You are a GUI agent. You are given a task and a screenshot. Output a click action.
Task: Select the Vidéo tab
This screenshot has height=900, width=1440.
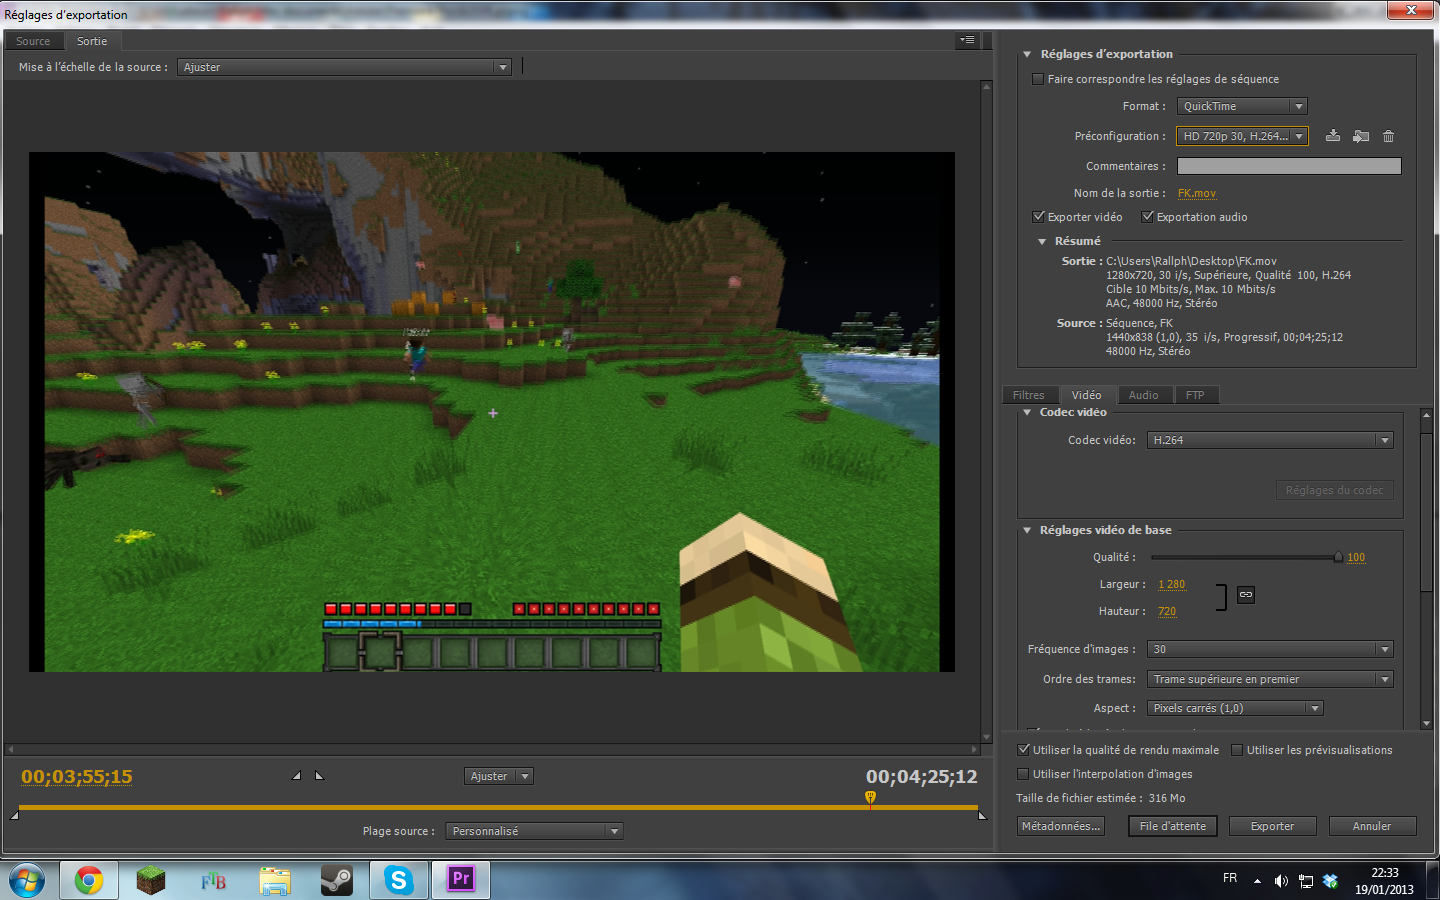tap(1086, 395)
